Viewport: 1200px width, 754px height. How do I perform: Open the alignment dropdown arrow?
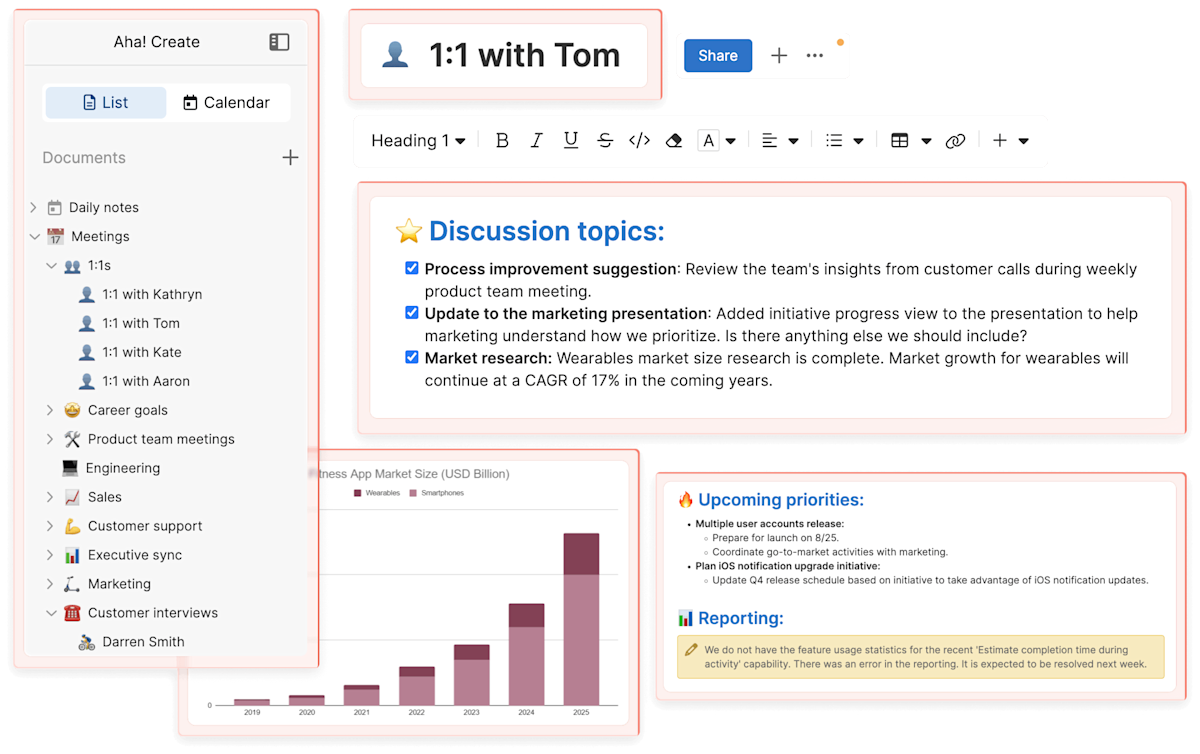point(793,141)
